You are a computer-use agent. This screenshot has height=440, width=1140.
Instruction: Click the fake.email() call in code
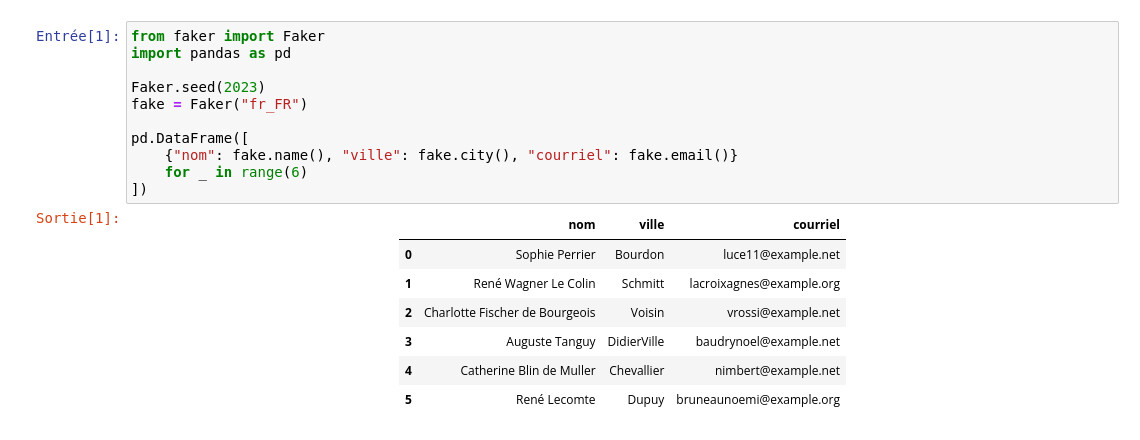coord(679,155)
